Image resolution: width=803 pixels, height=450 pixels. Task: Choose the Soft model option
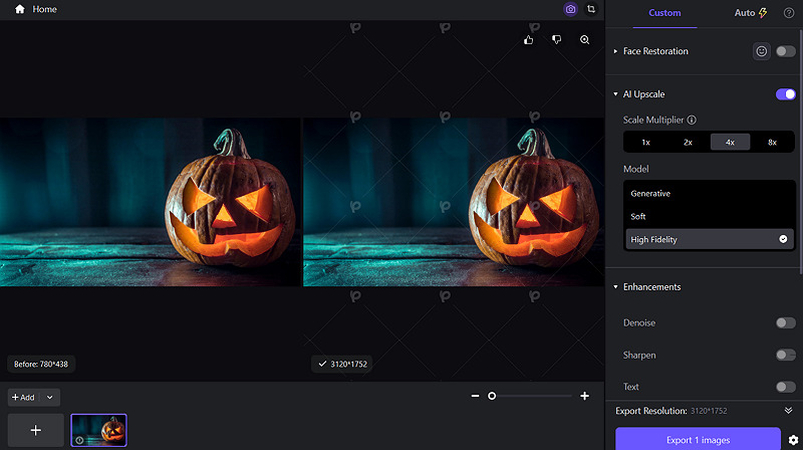pos(708,217)
